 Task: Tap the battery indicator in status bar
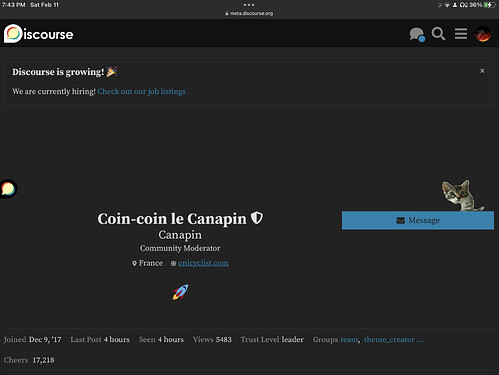click(489, 5)
